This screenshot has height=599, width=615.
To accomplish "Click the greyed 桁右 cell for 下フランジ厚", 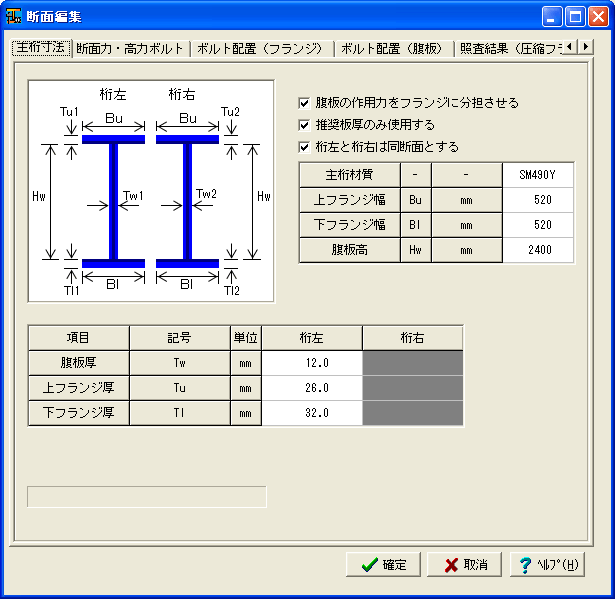I will click(x=413, y=413).
